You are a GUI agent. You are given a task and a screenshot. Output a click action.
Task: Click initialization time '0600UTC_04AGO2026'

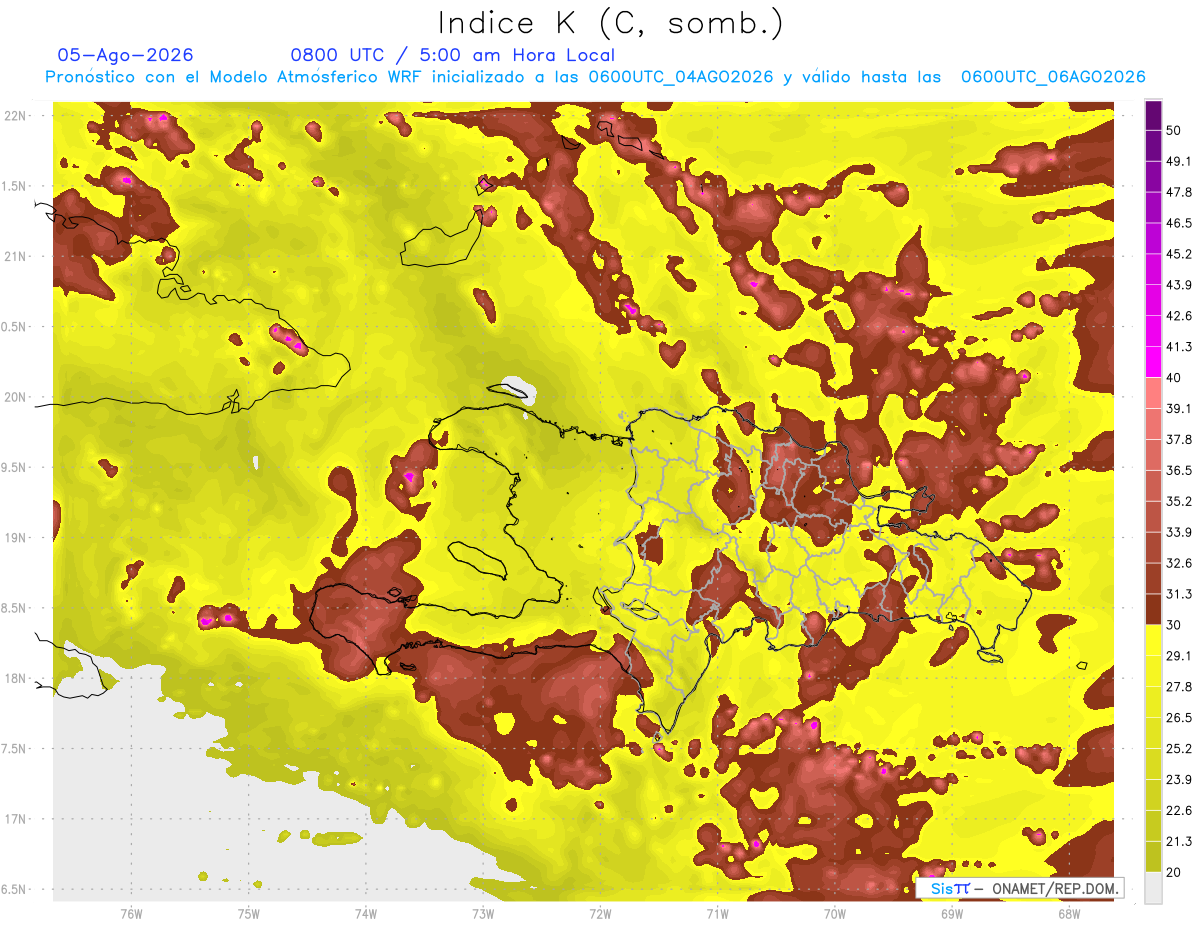pyautogui.click(x=681, y=77)
